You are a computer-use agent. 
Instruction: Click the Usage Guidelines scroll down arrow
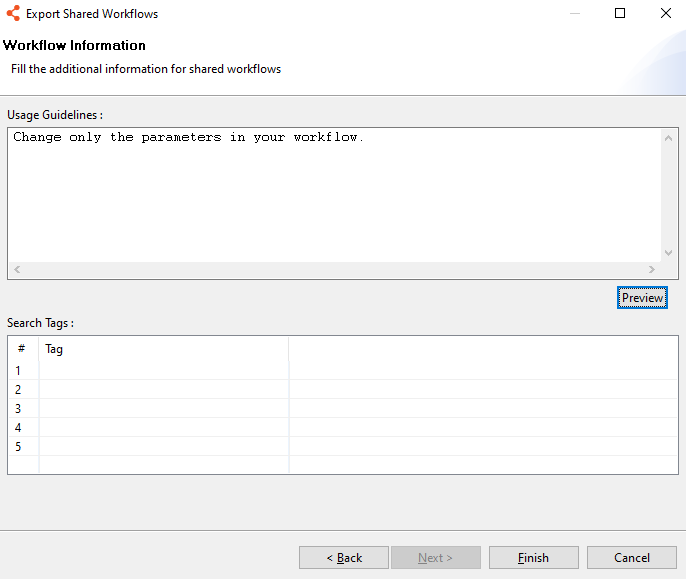pyautogui.click(x=669, y=253)
